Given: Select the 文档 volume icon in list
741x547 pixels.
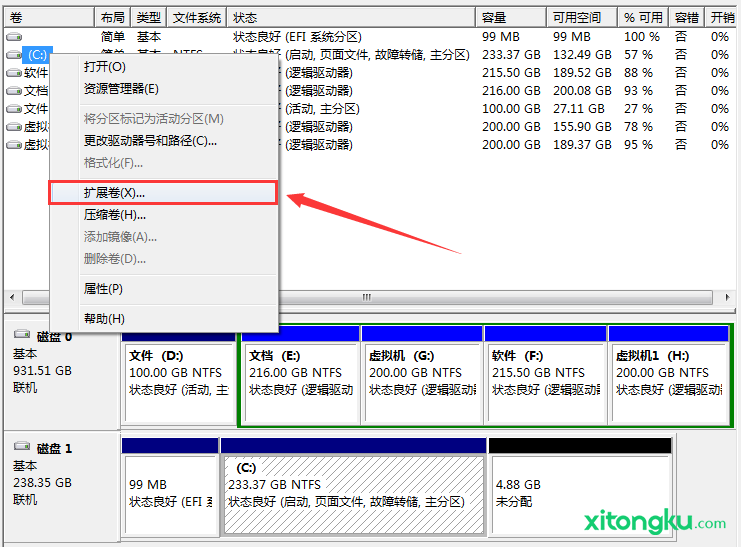Looking at the screenshot, I should (x=14, y=91).
